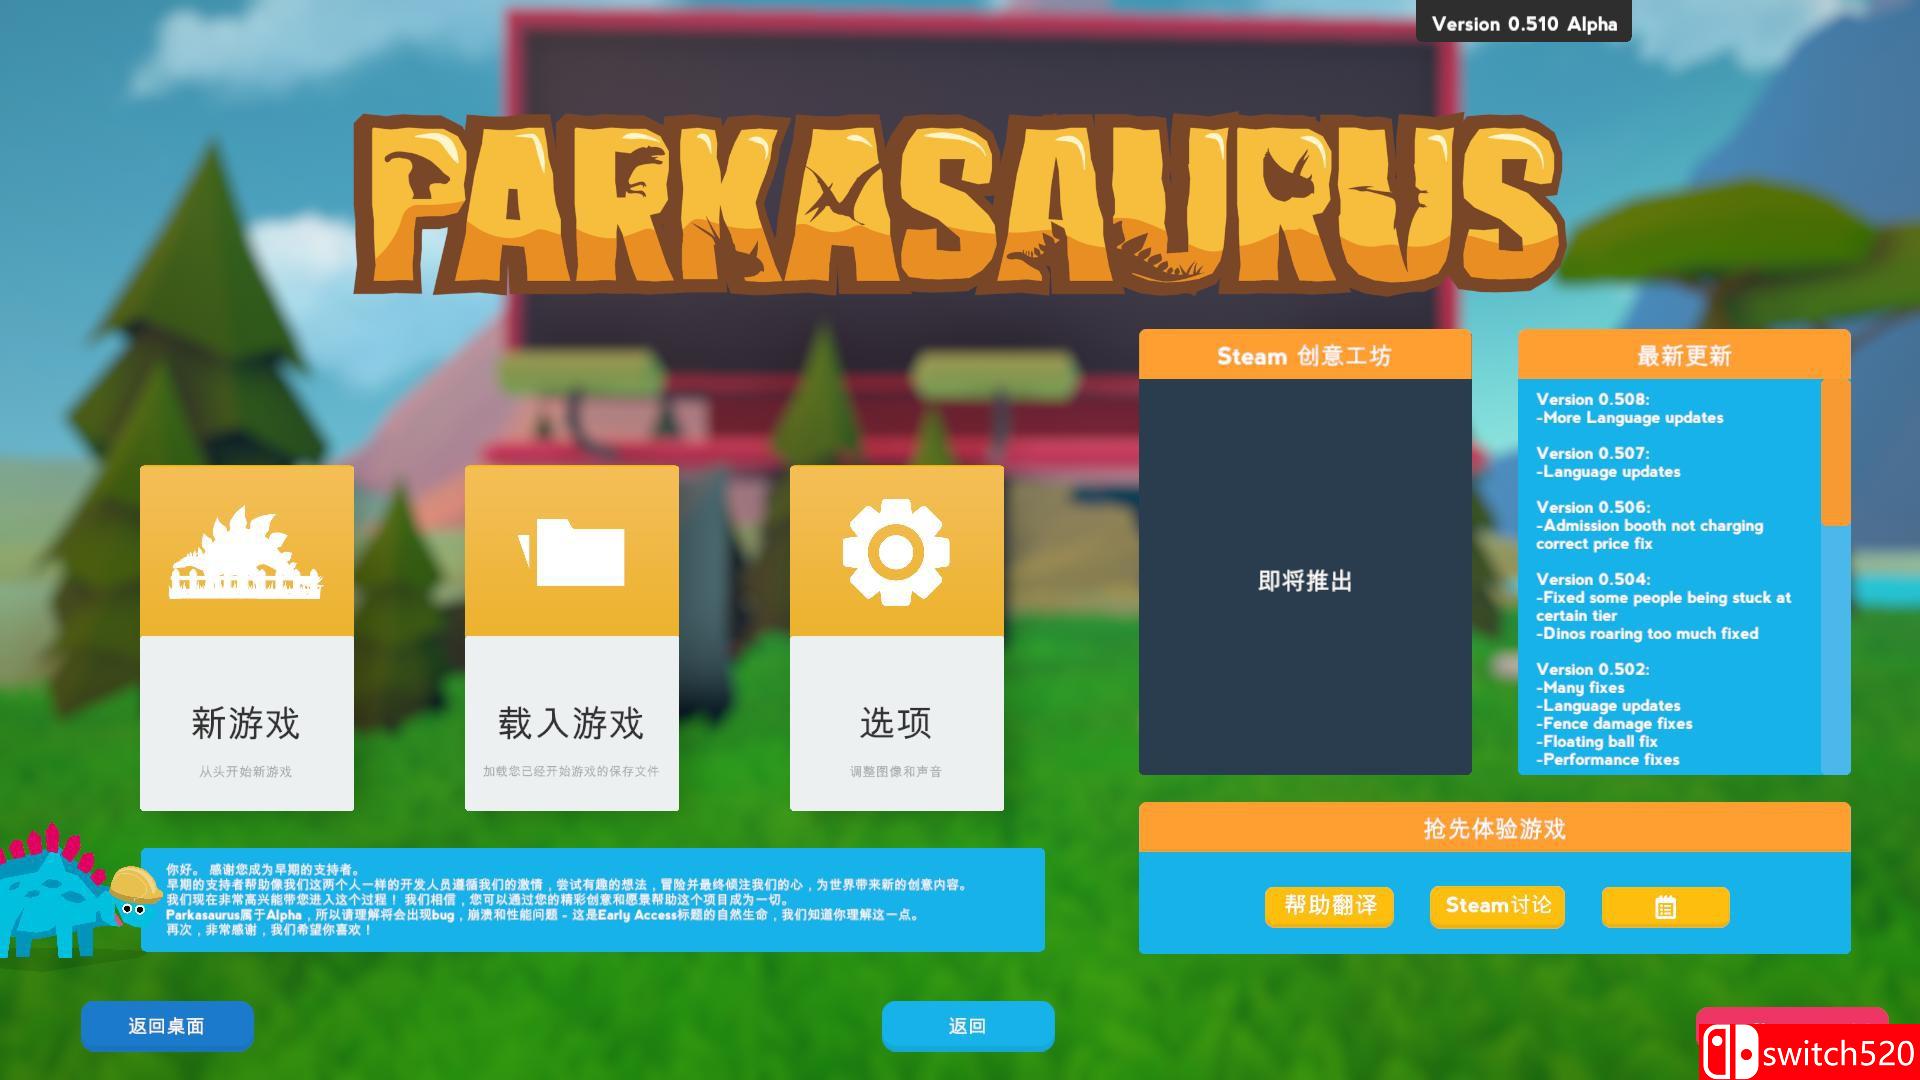This screenshot has height=1080, width=1920.
Task: Click the calendar icon button
Action: pyautogui.click(x=1665, y=907)
